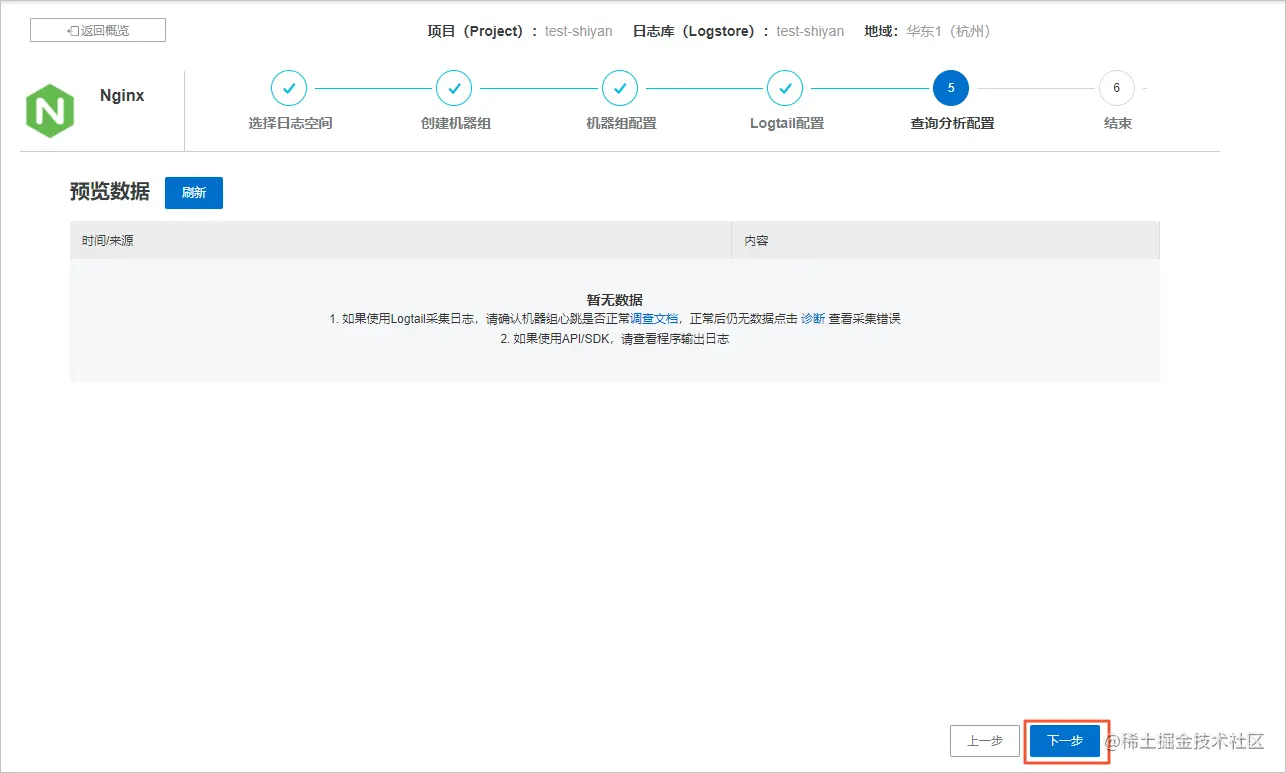This screenshot has width=1286, height=773.
Task: Click the 查询分析配置 step label
Action: 952,124
